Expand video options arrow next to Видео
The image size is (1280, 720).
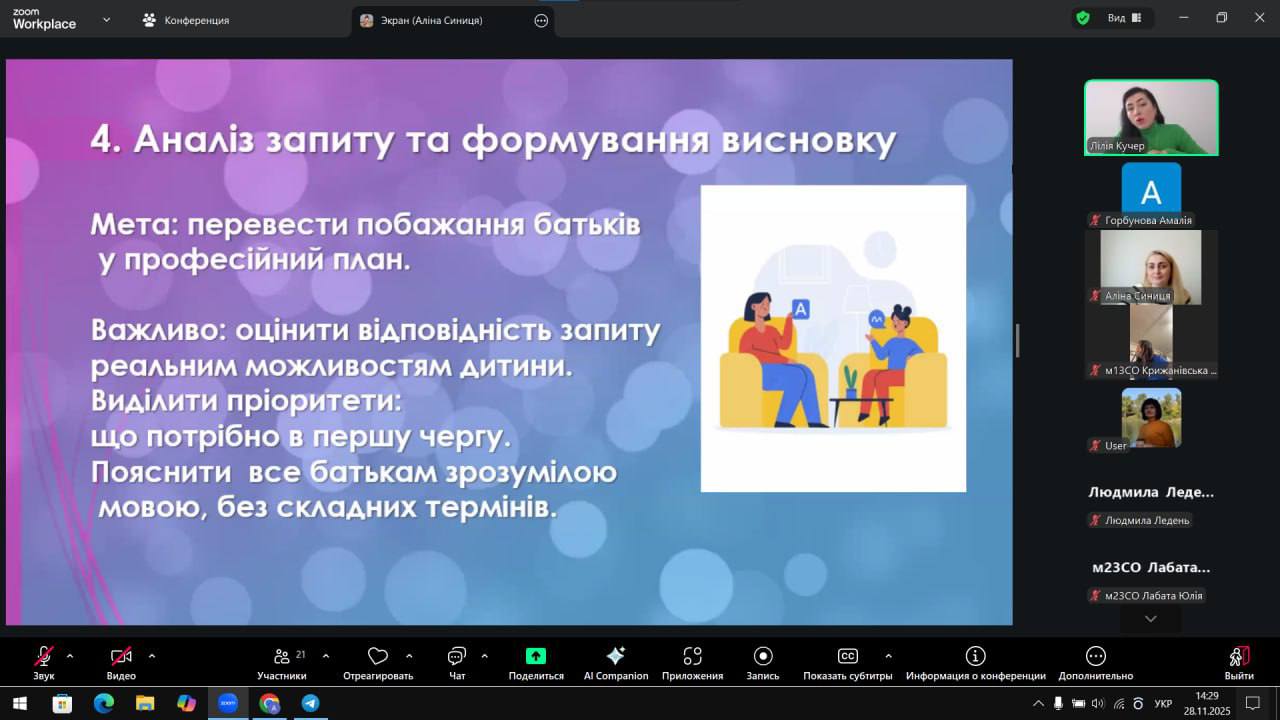click(152, 656)
